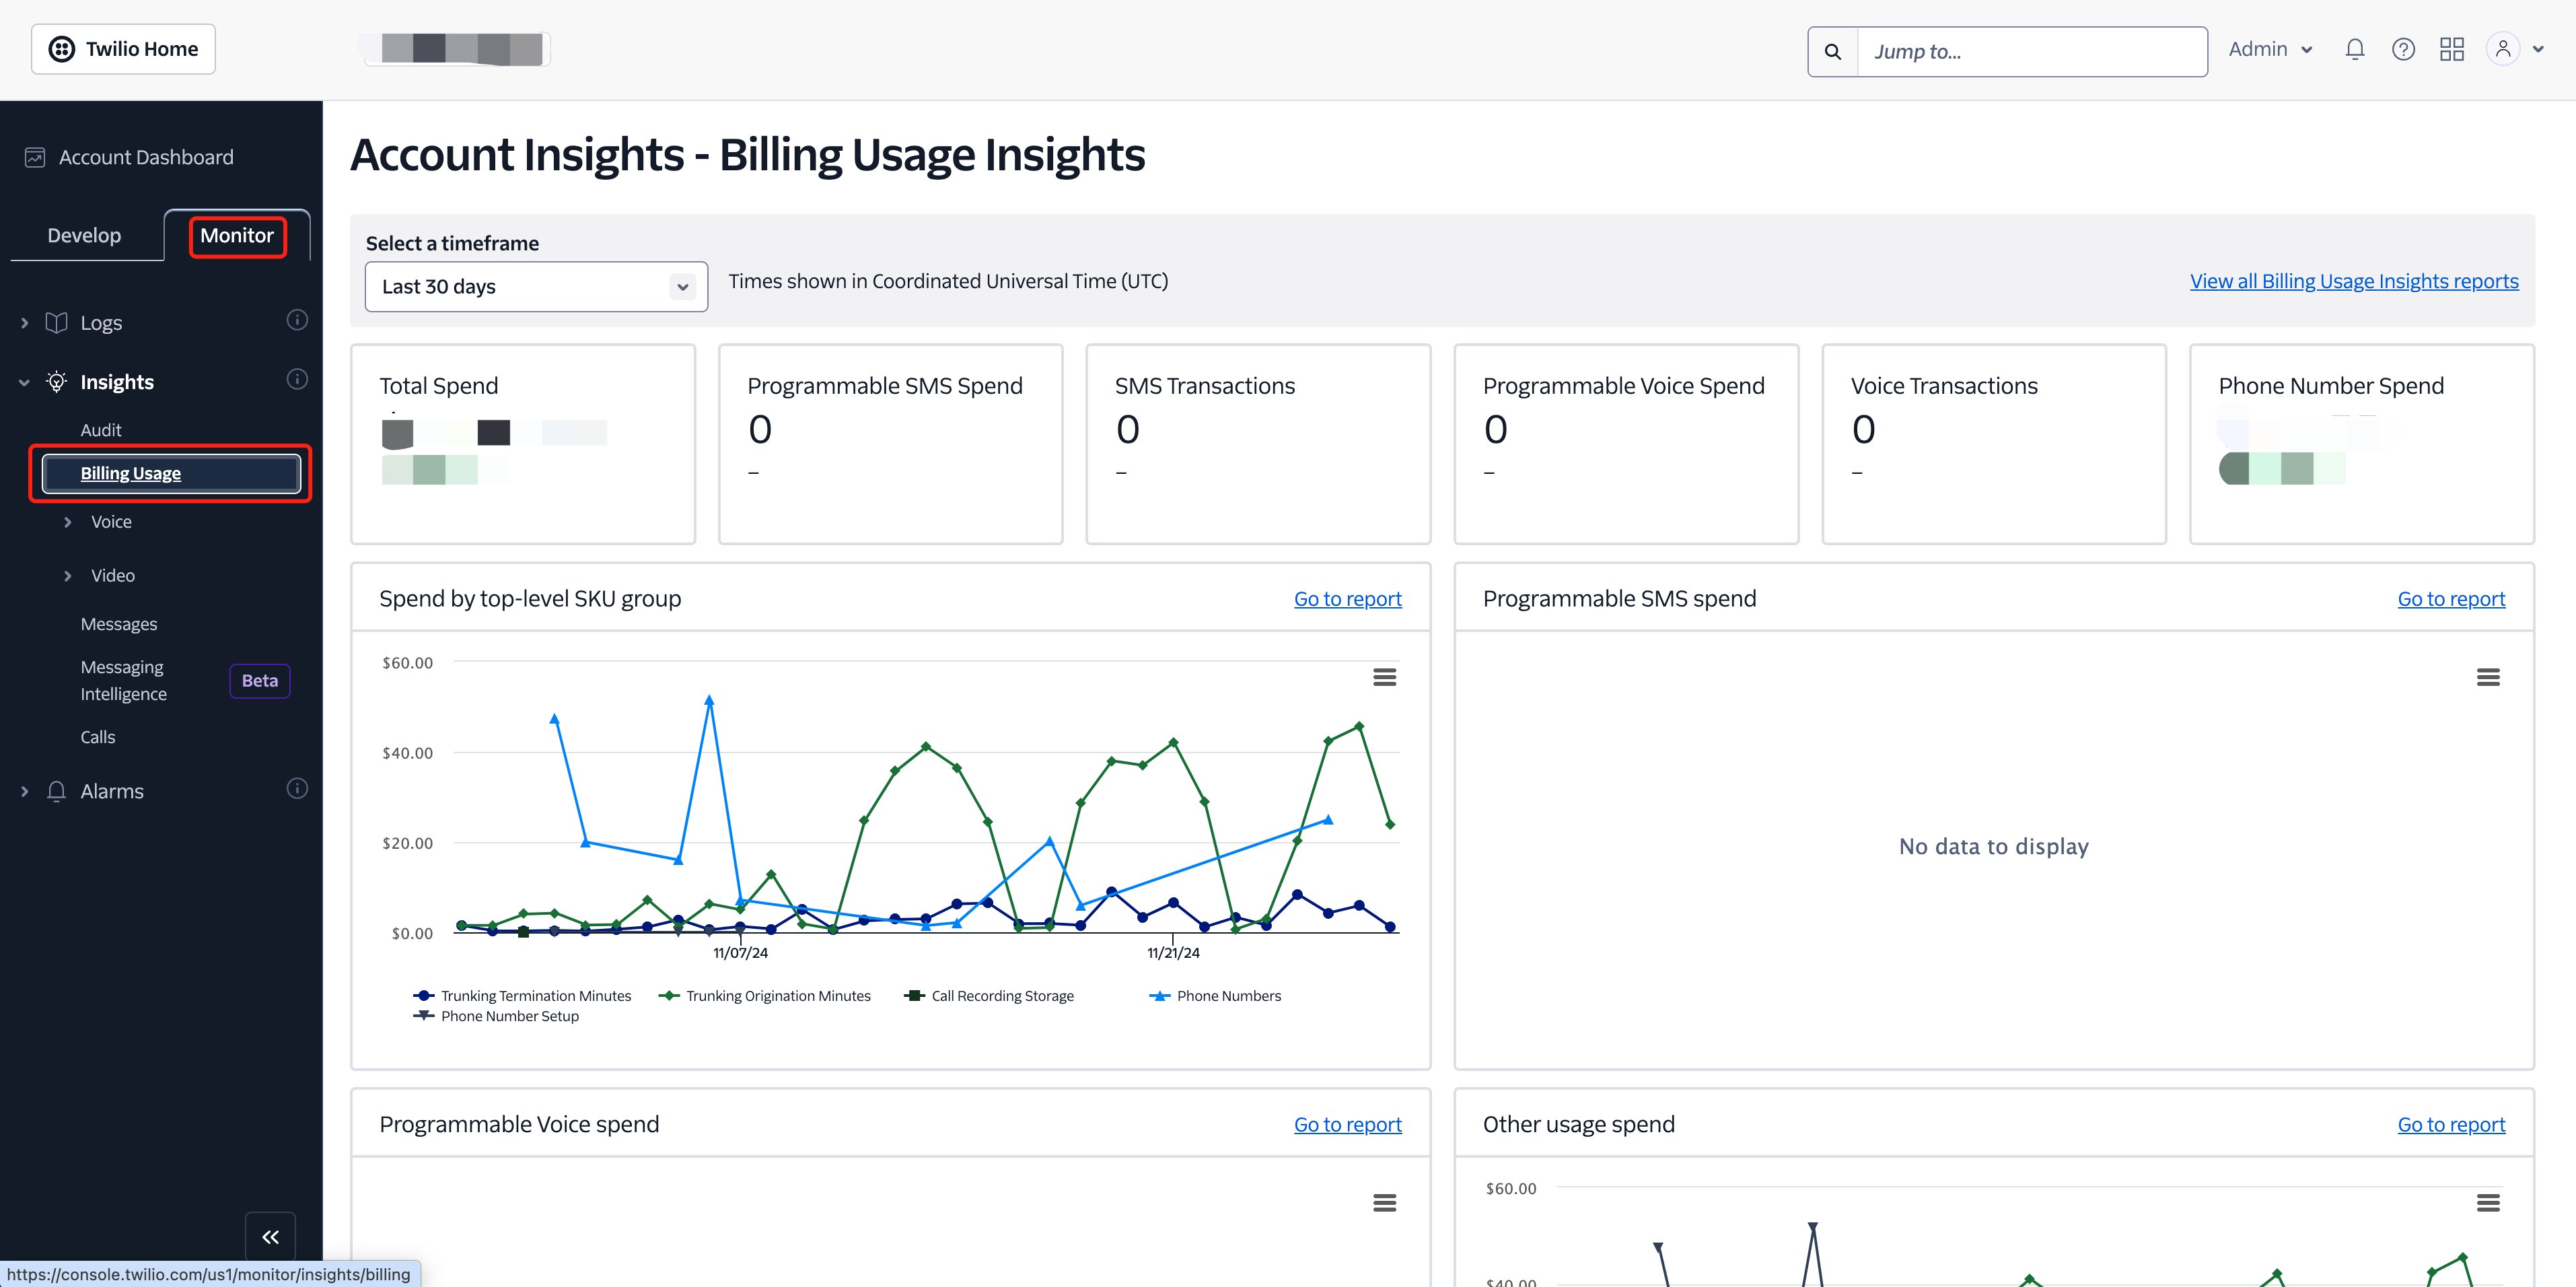Toggle Call Recording Storage legend series

(x=989, y=996)
